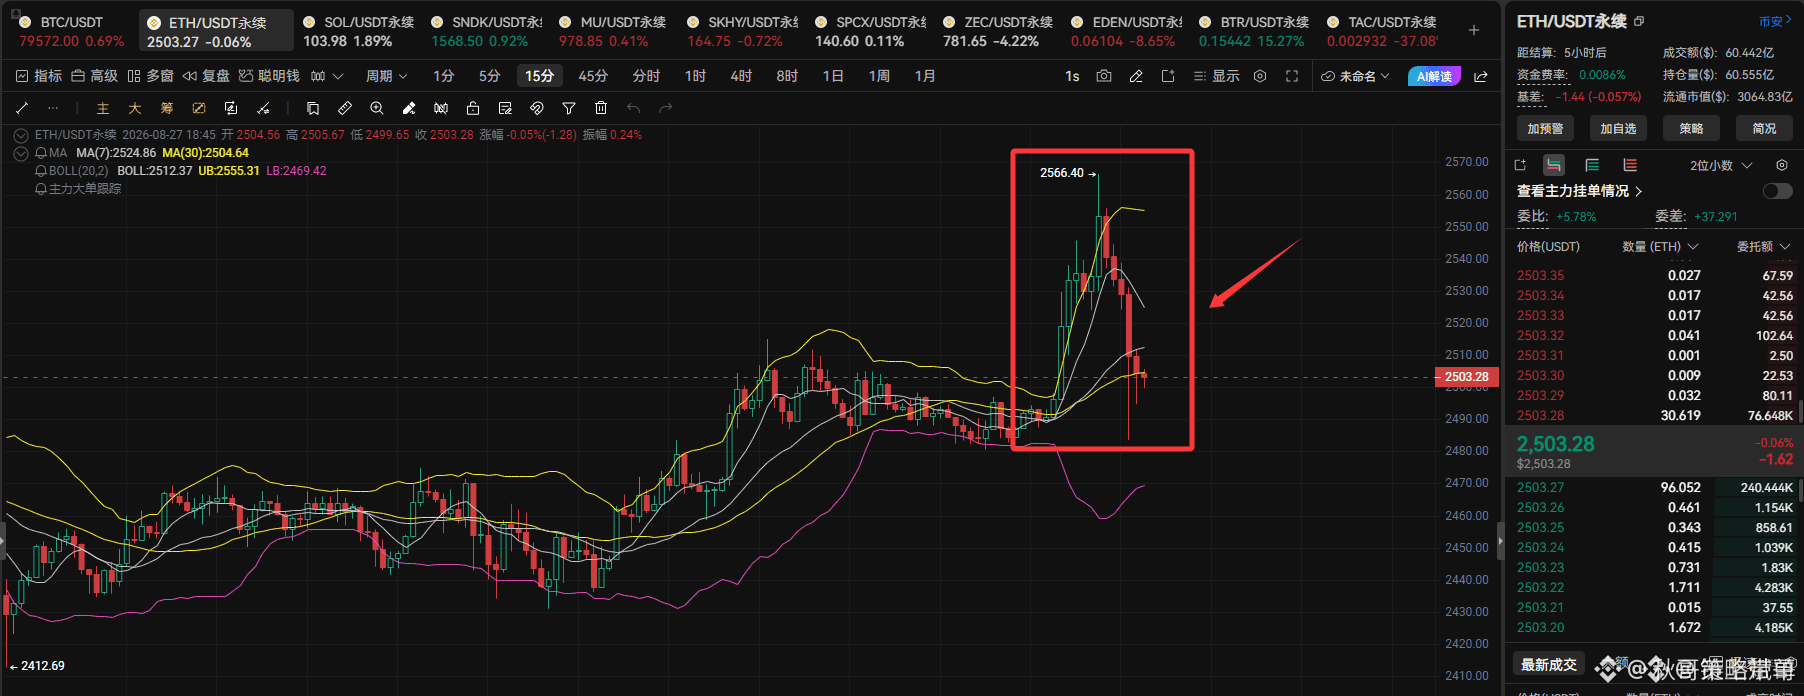The width and height of the screenshot is (1804, 696).
Task: Switch to ZEC/USDT永续 symbol tab
Action: 997,31
